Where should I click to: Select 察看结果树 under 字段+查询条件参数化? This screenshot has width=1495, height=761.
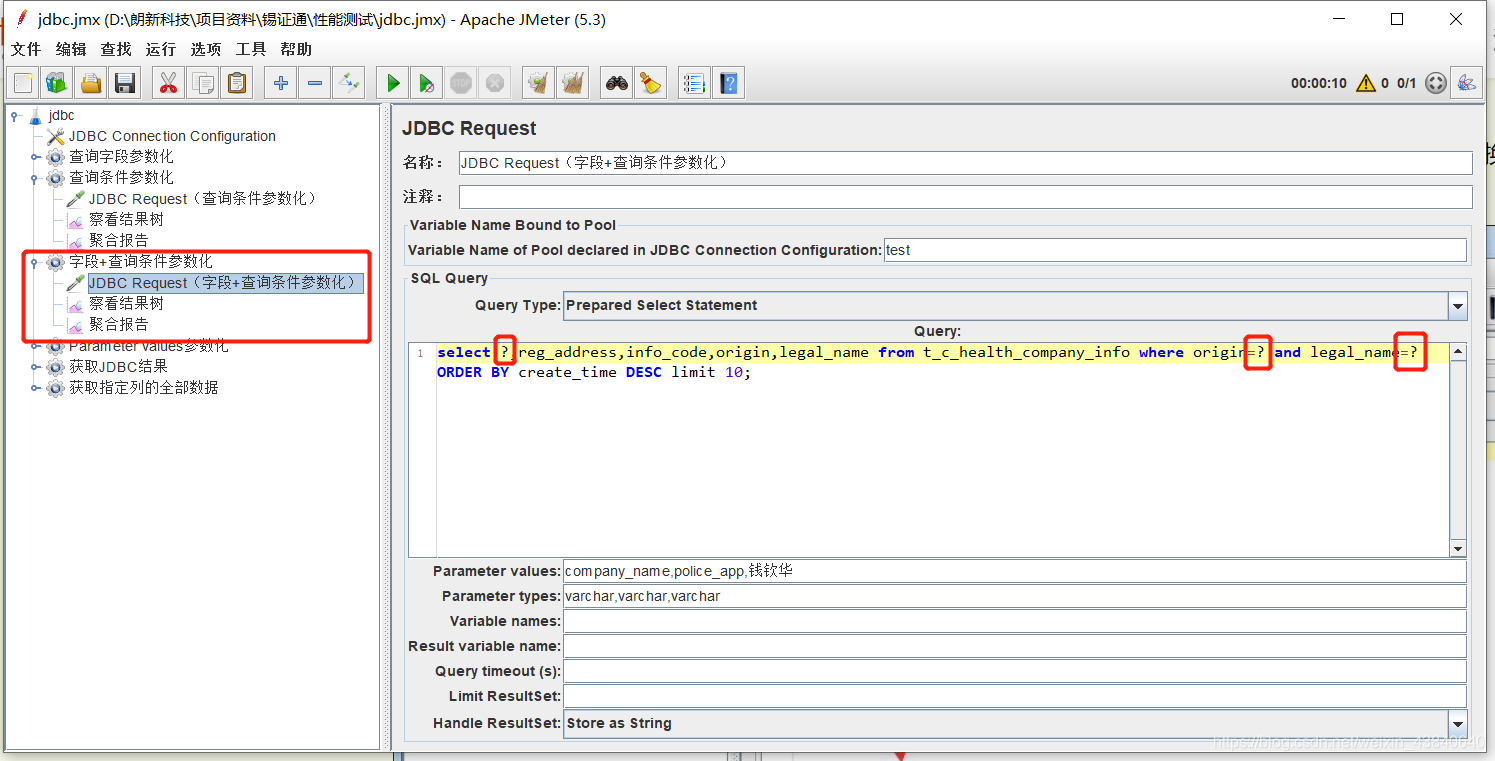[126, 303]
